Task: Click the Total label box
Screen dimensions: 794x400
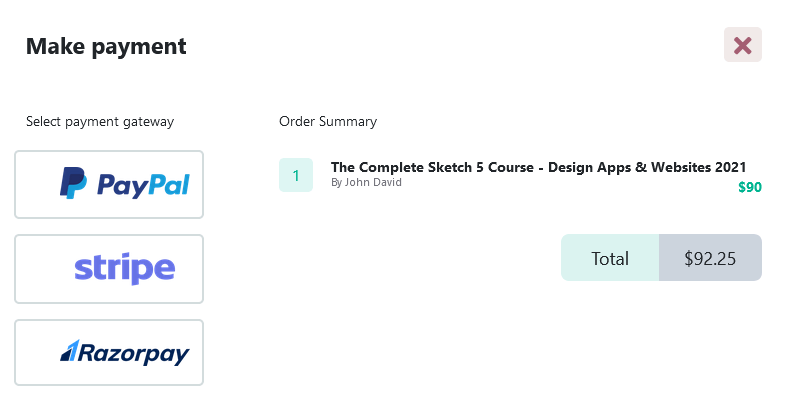Action: pyautogui.click(x=610, y=258)
